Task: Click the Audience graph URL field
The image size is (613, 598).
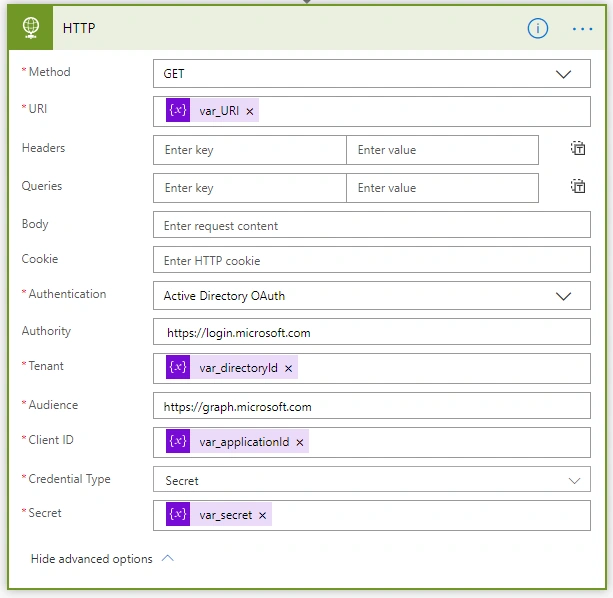Action: click(372, 406)
